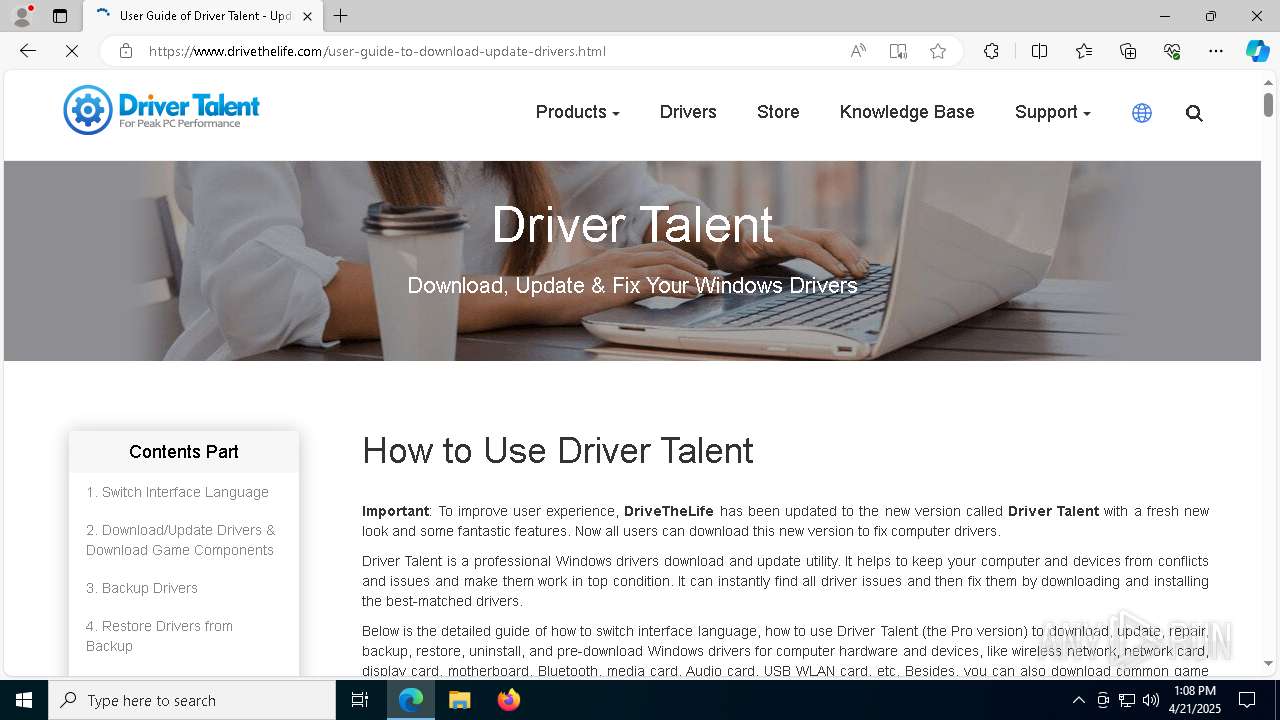The image size is (1280, 720).
Task: Open the tab actions menu icon
Action: [x=60, y=16]
